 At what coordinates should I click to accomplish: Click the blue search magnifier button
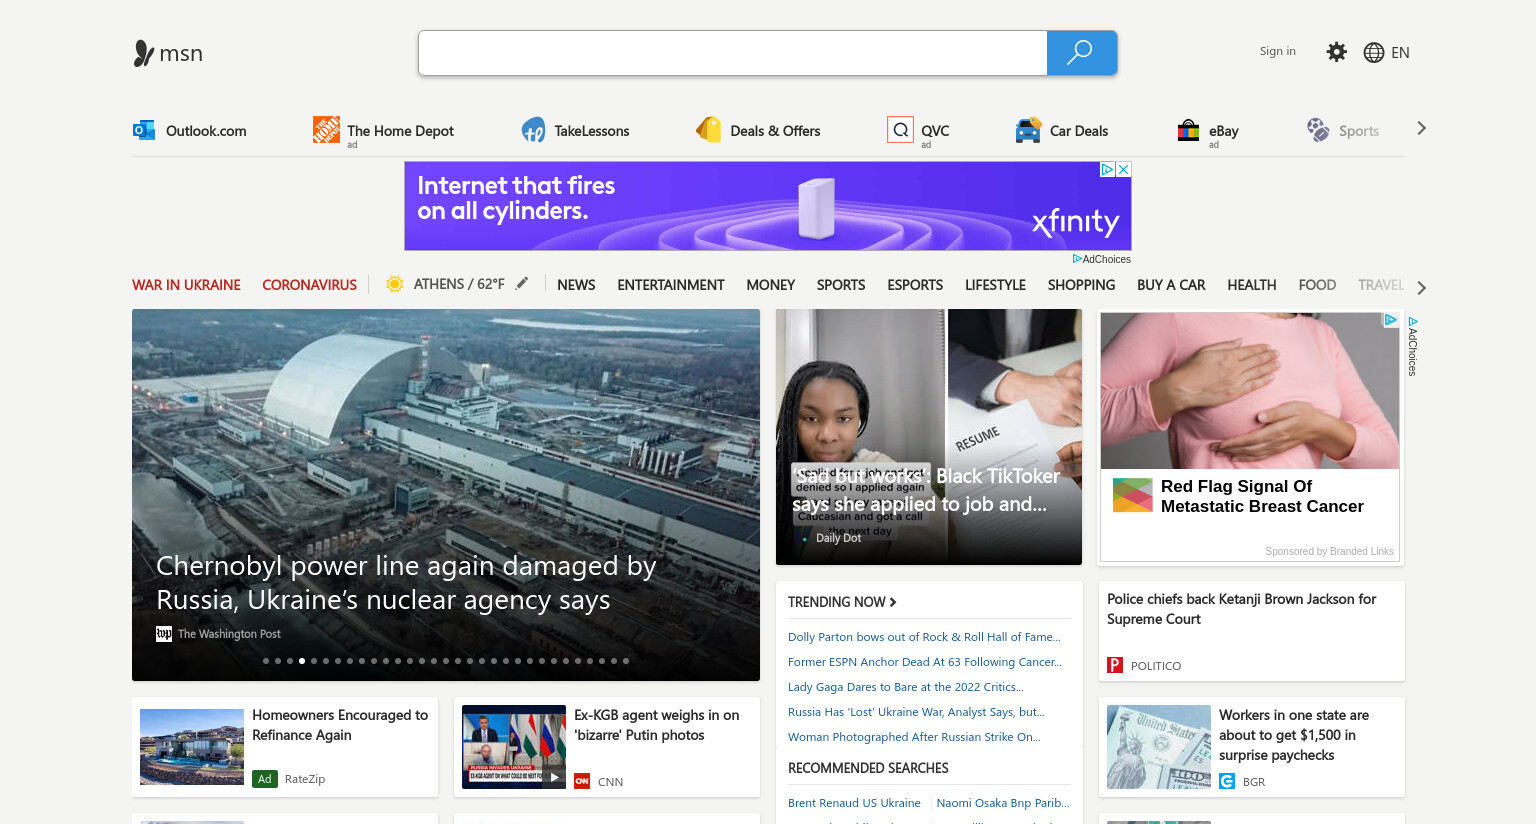coord(1081,53)
